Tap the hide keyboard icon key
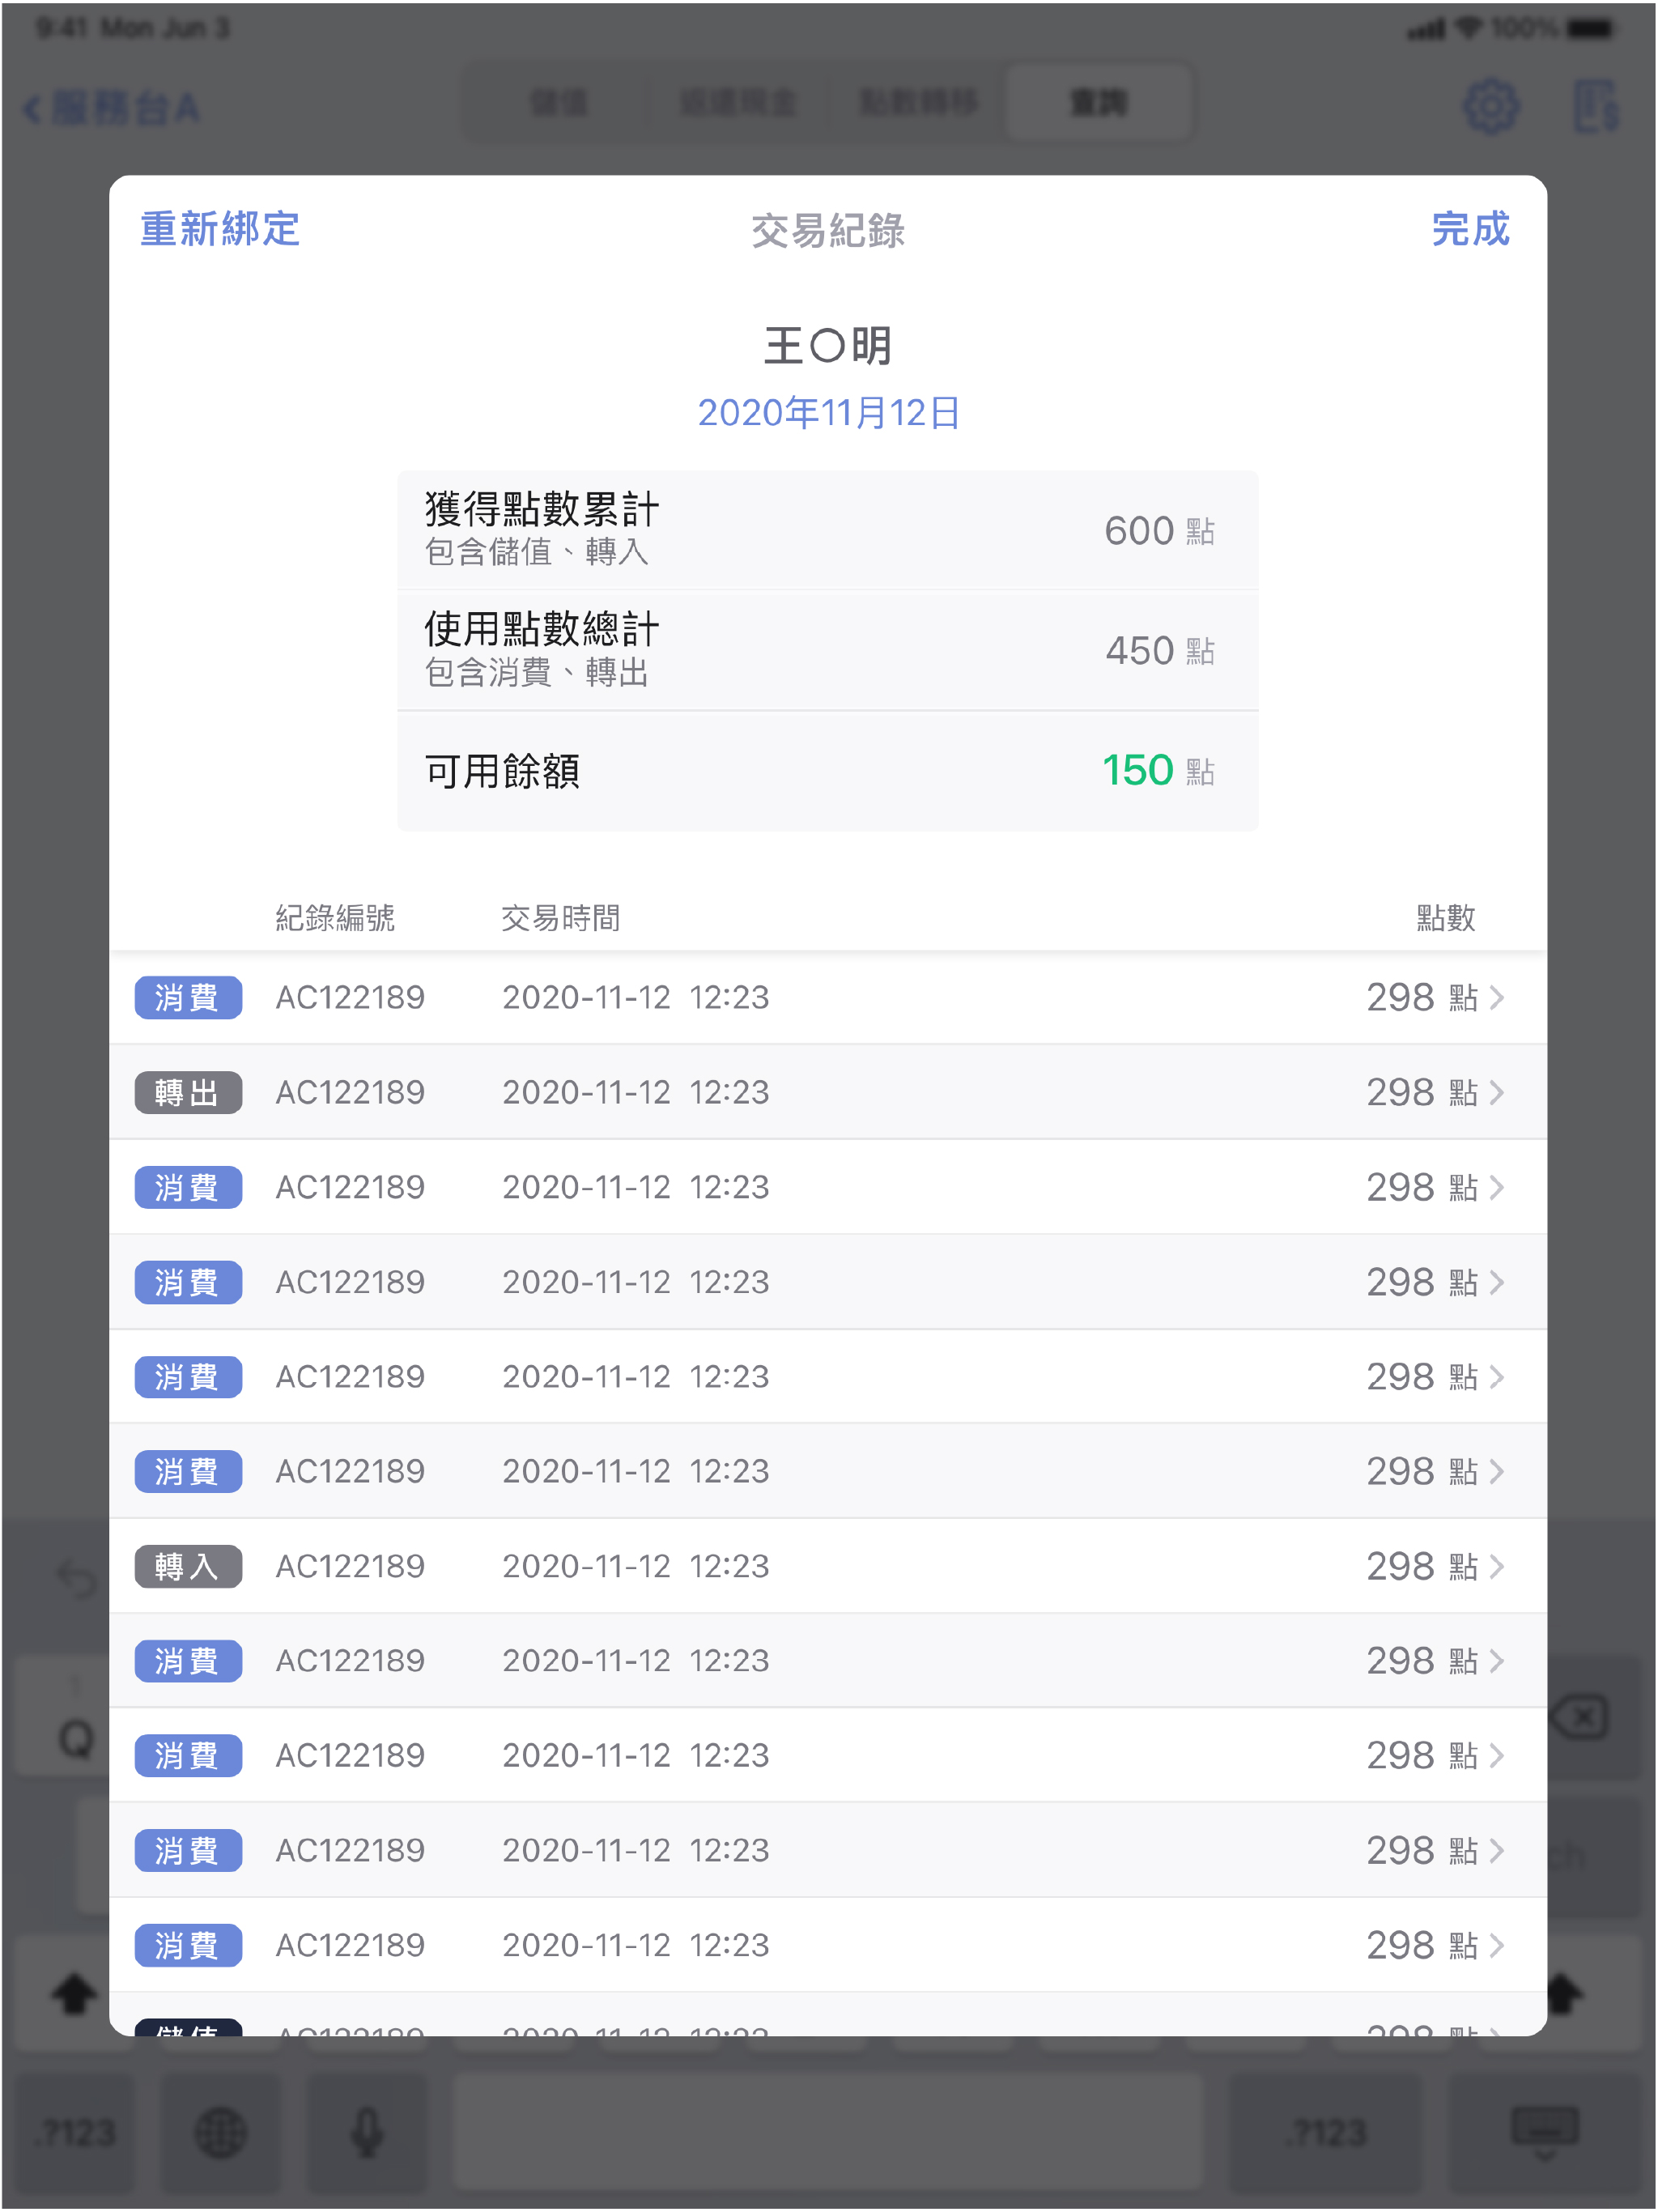Screen dimensions: 1658x2212 [x=1545, y=2132]
